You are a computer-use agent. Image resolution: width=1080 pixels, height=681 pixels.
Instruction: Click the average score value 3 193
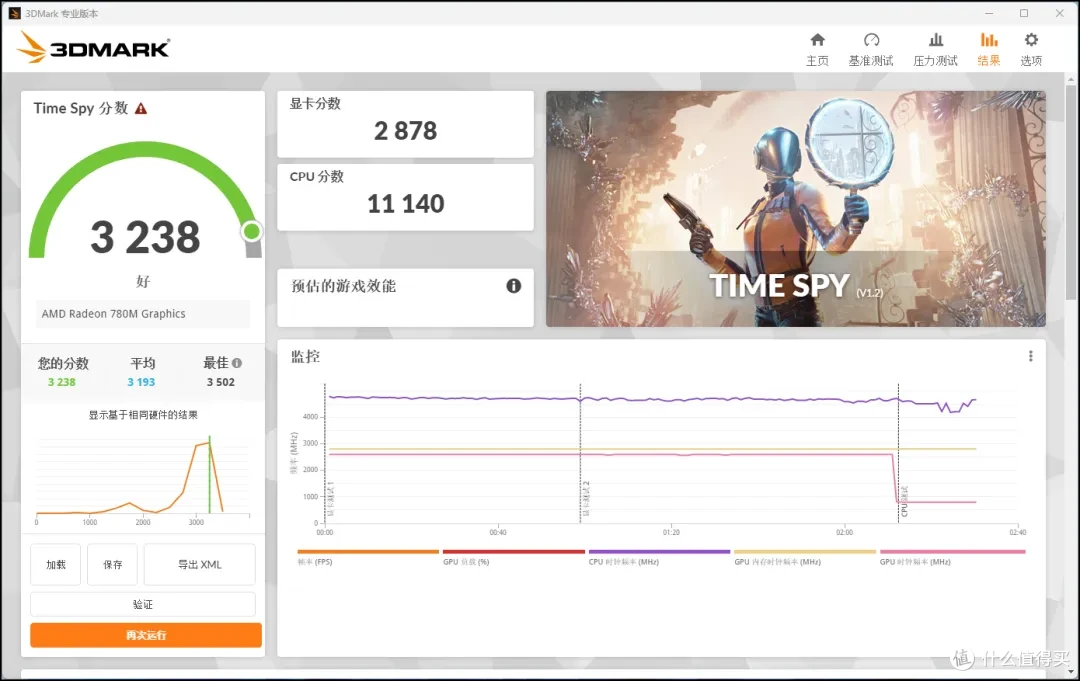pos(141,382)
